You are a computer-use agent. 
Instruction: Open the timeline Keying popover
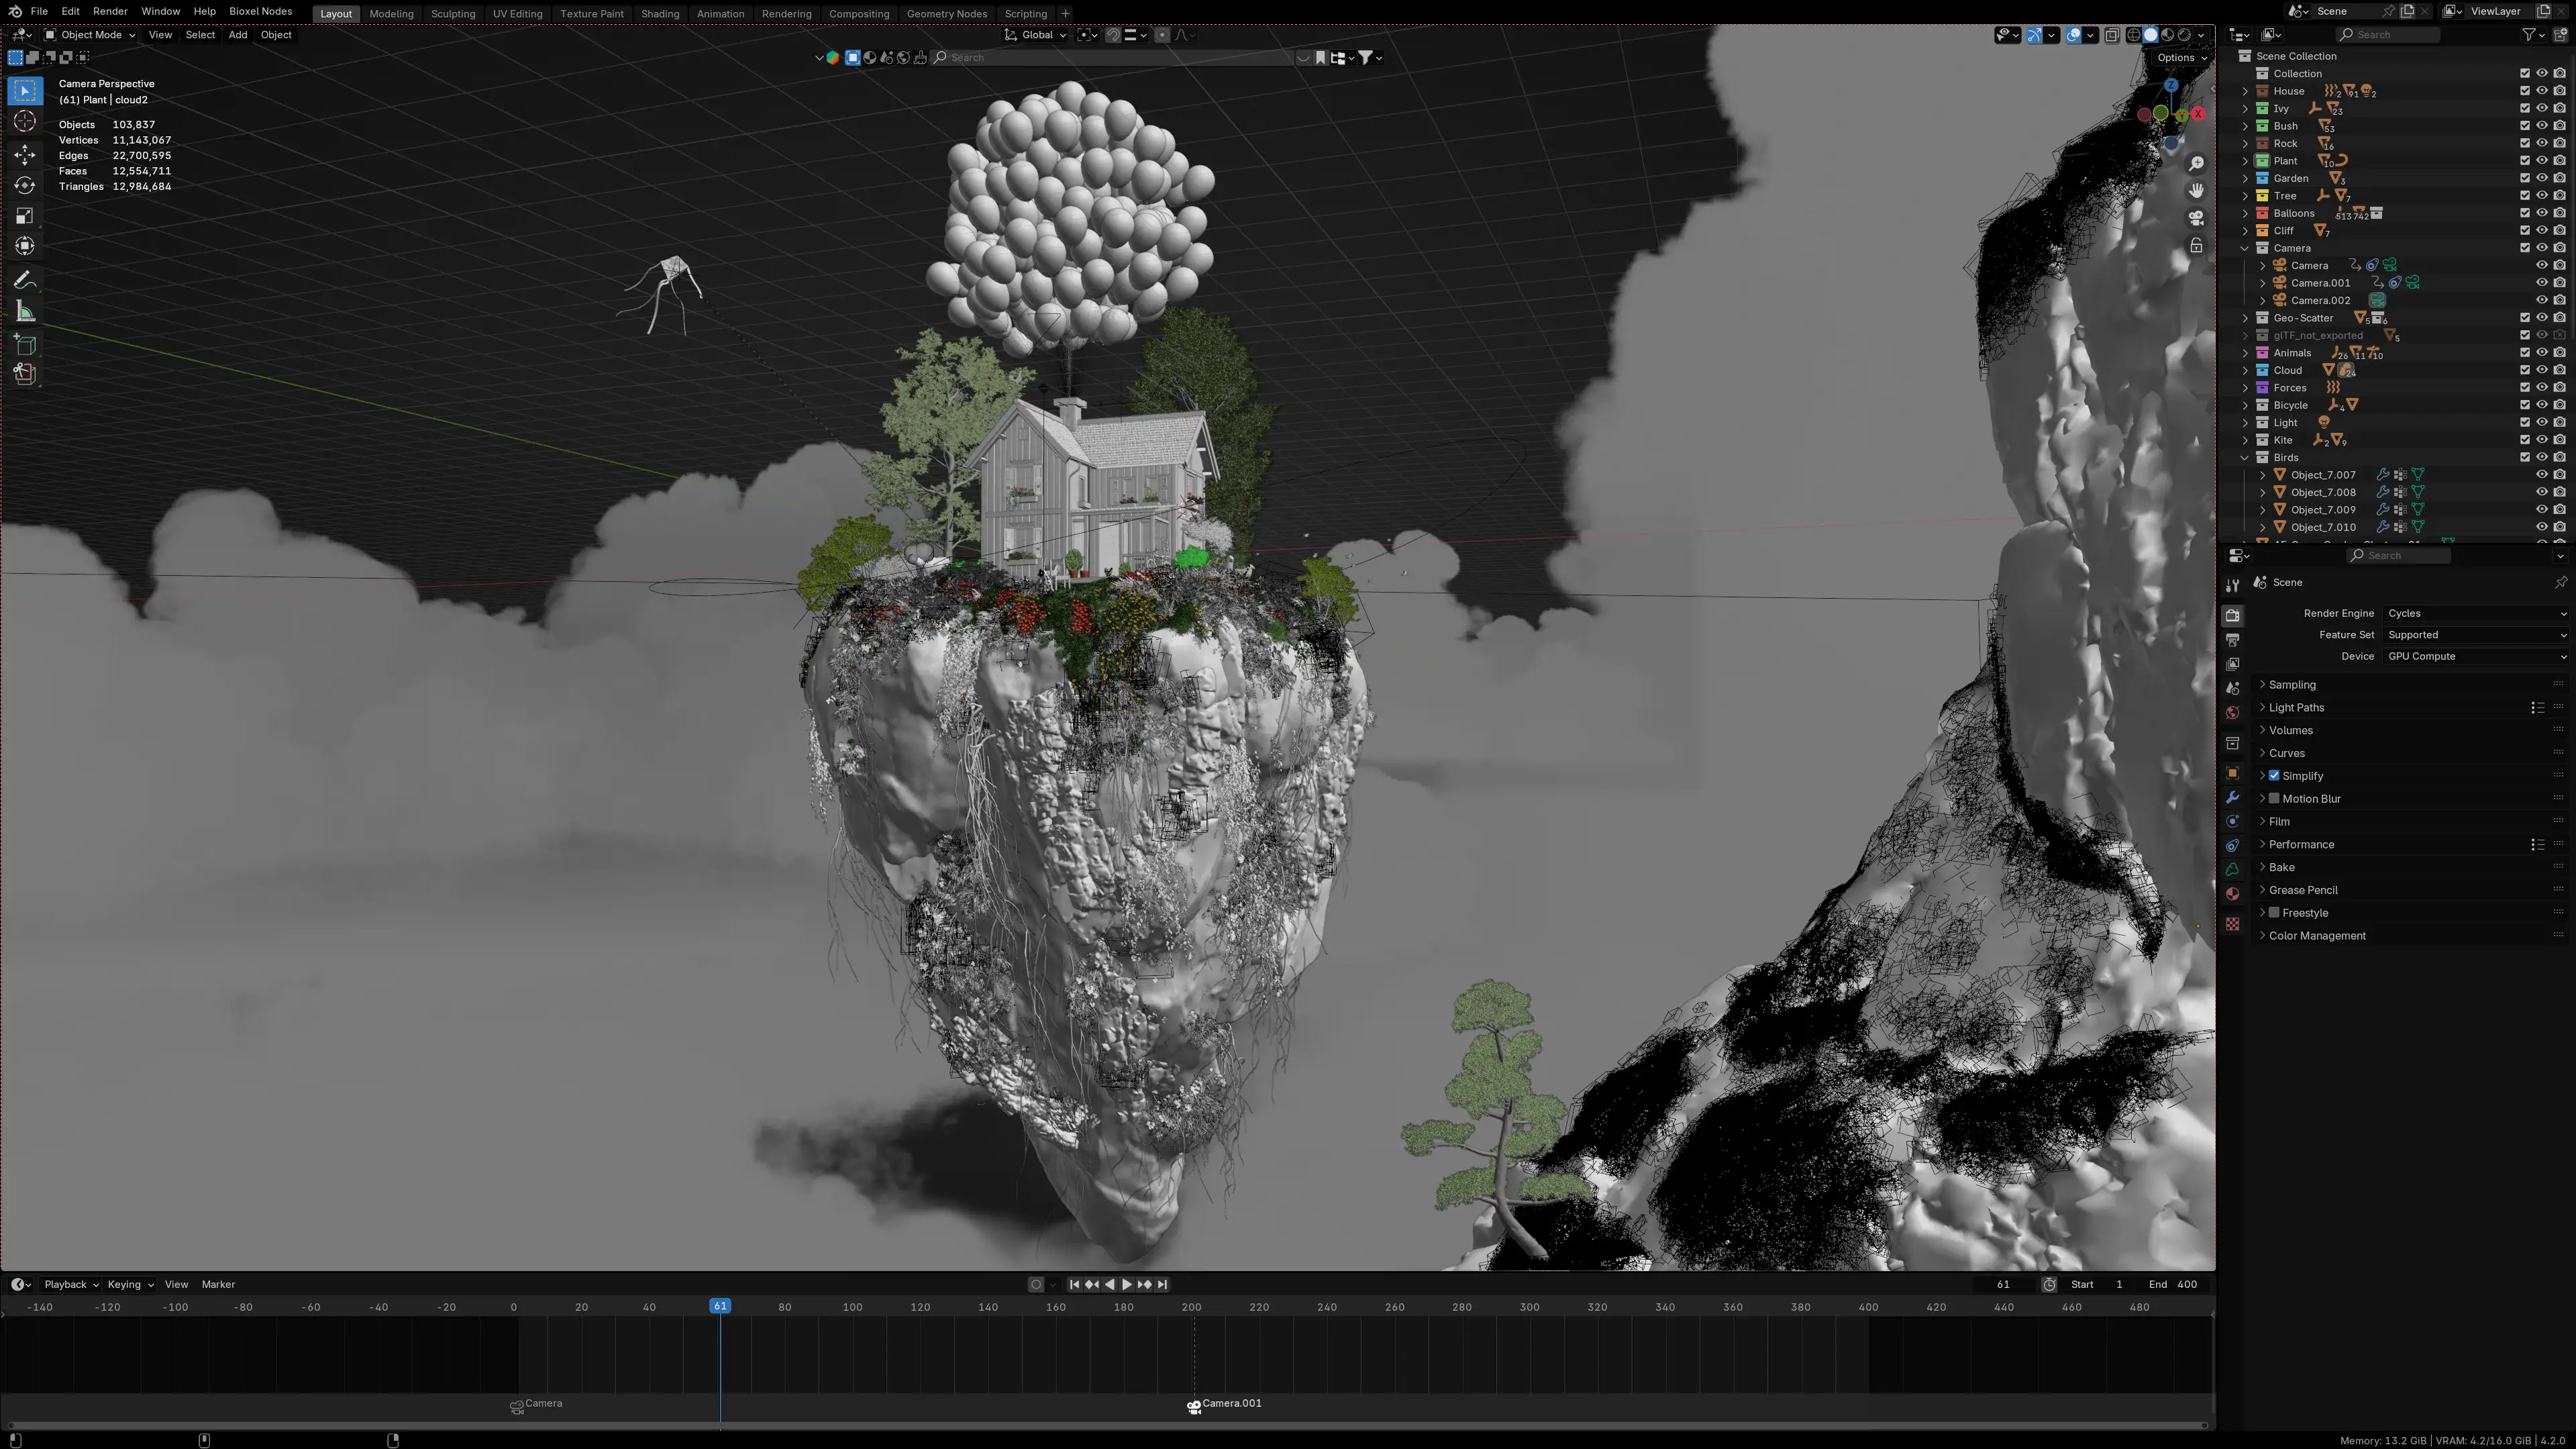click(130, 1285)
